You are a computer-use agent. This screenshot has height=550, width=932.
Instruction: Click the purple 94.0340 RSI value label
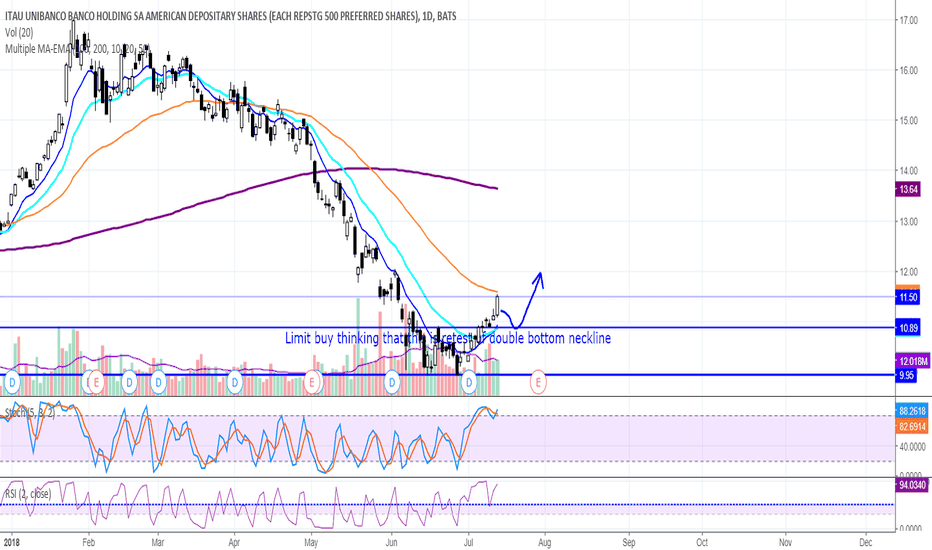(912, 485)
